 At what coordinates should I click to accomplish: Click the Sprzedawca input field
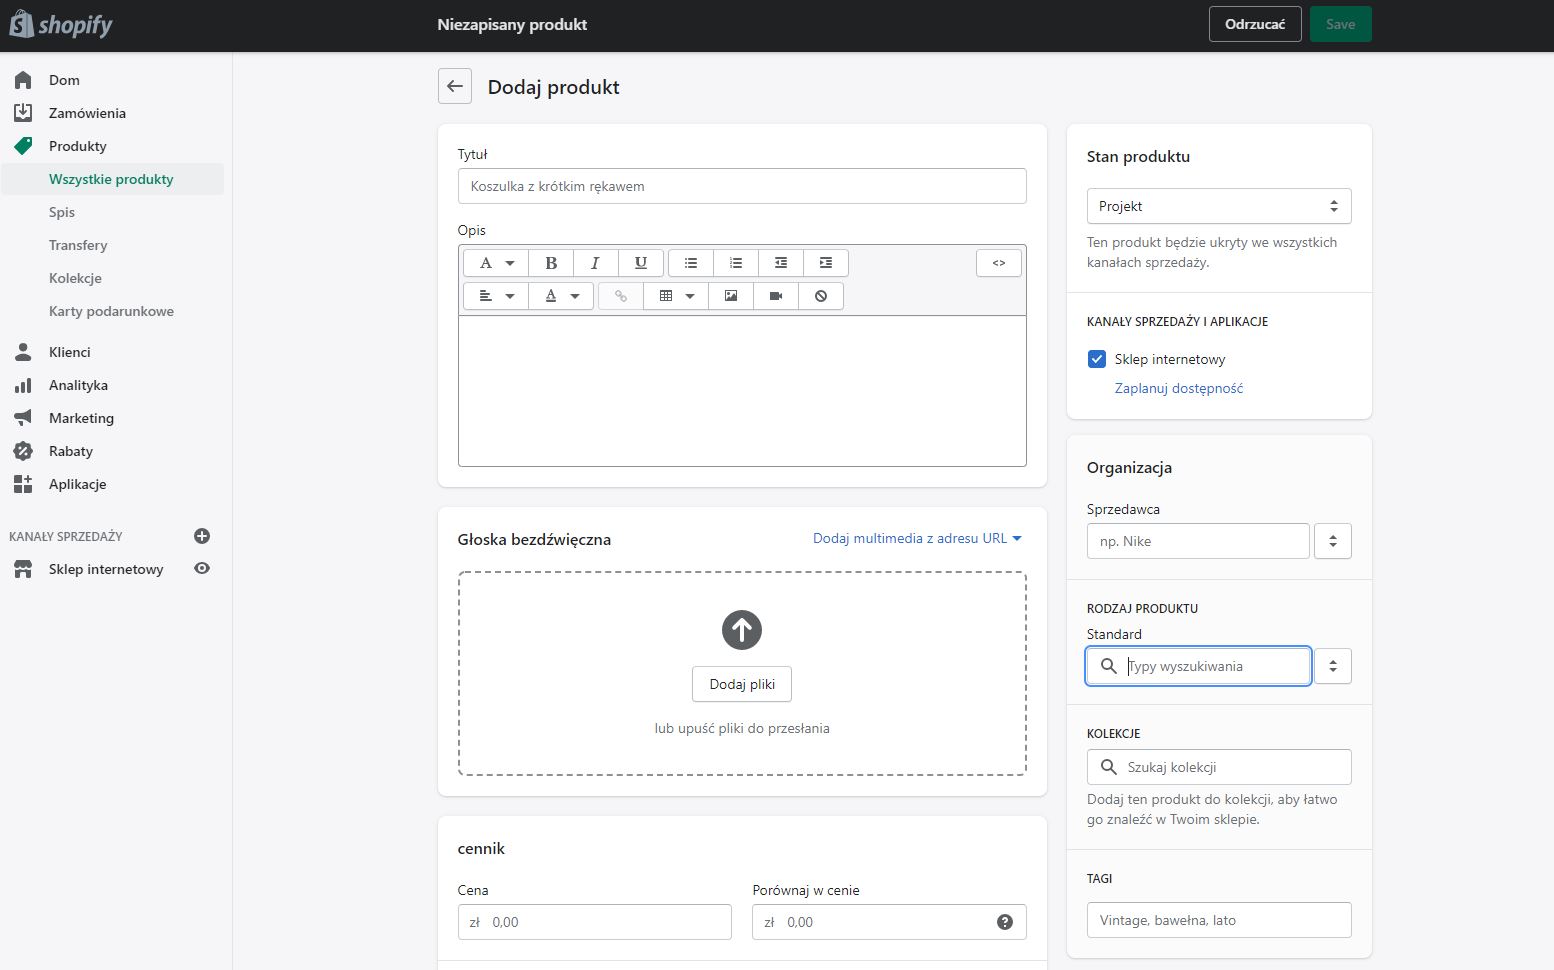(1198, 541)
